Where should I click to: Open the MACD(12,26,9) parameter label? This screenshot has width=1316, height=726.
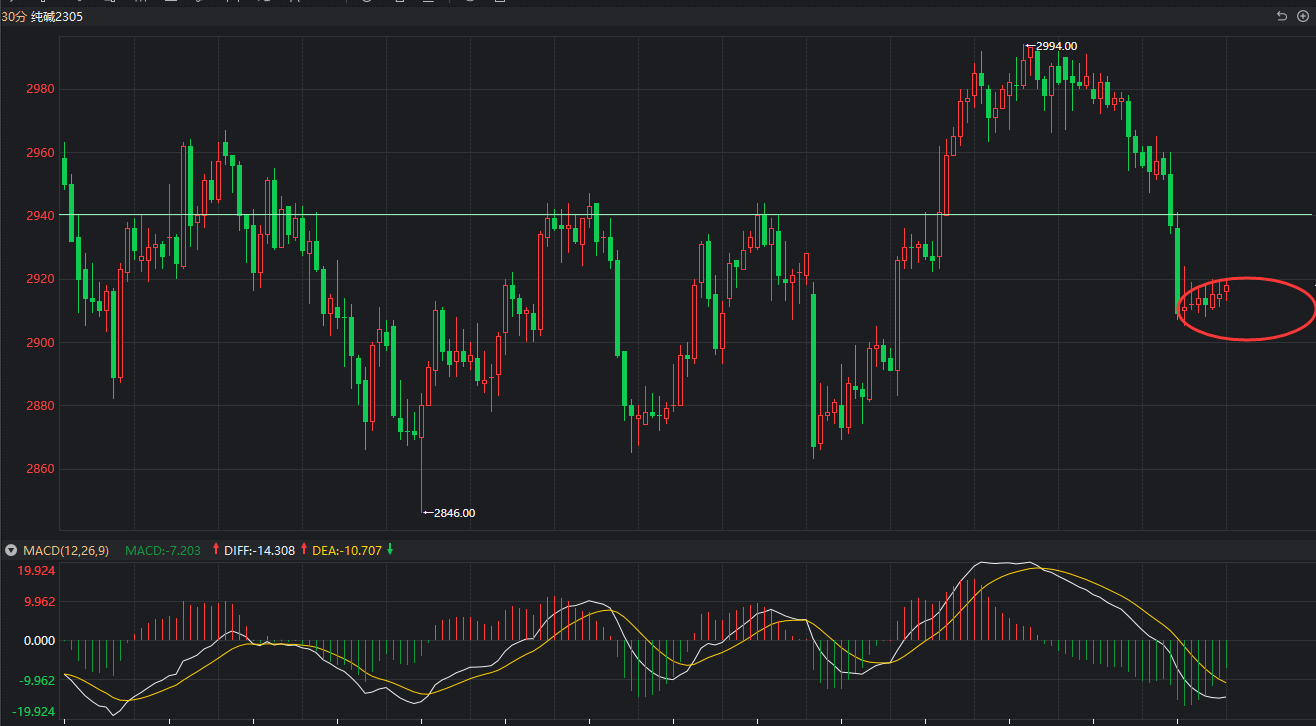click(66, 550)
